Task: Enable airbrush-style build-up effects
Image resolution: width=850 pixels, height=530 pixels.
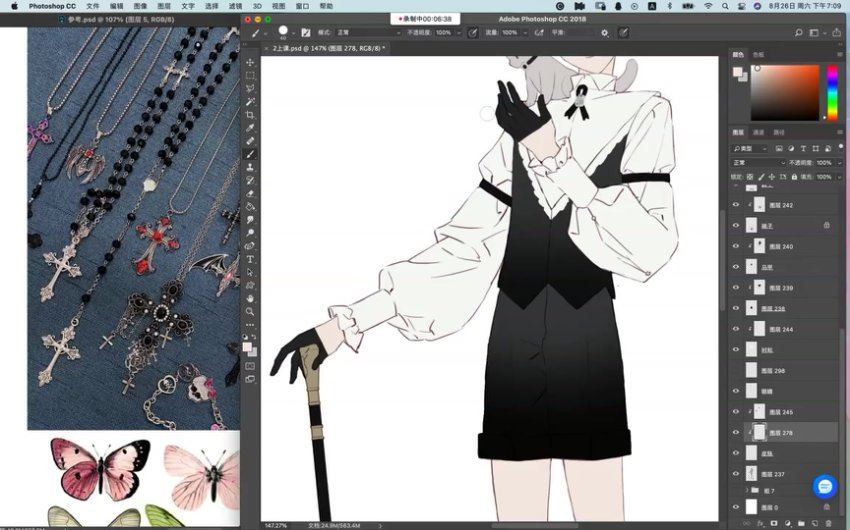Action: coord(539,33)
